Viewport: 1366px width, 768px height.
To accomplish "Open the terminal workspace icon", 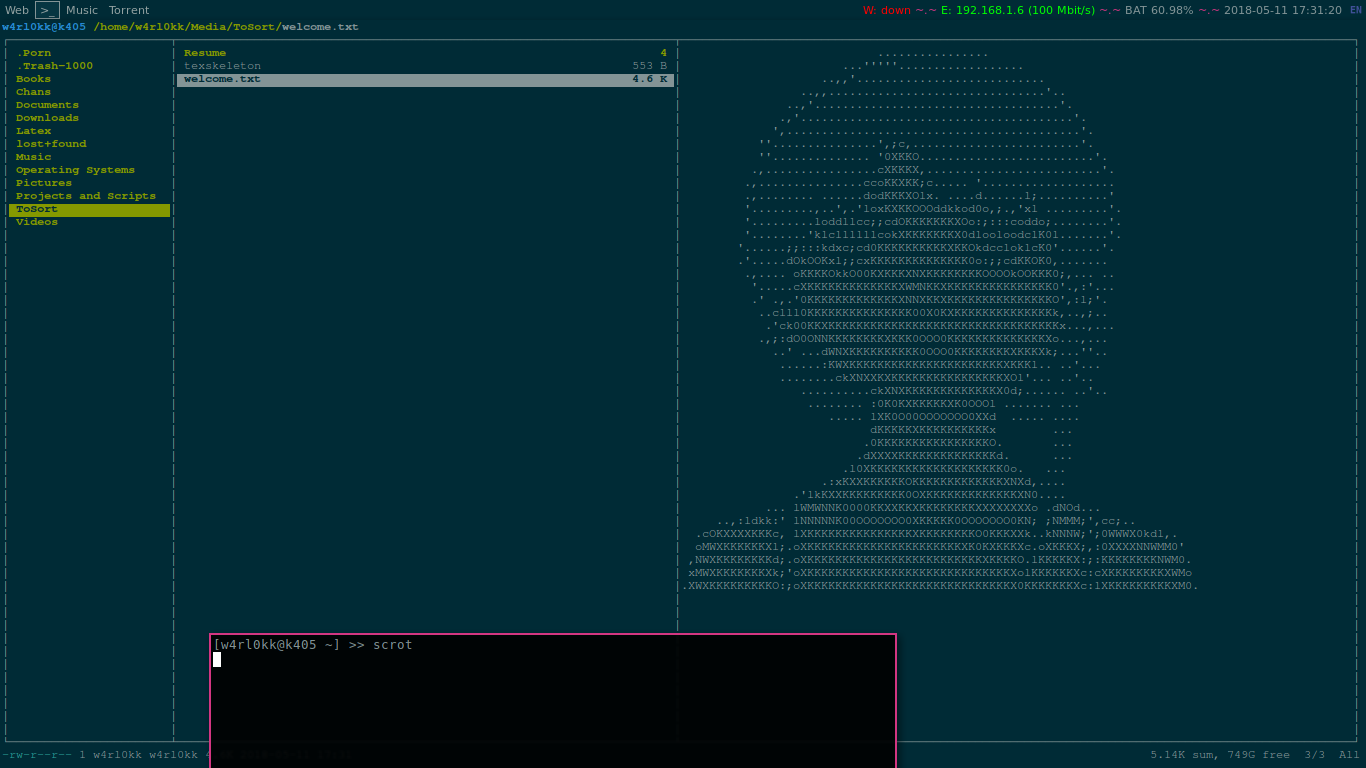I will tap(47, 10).
